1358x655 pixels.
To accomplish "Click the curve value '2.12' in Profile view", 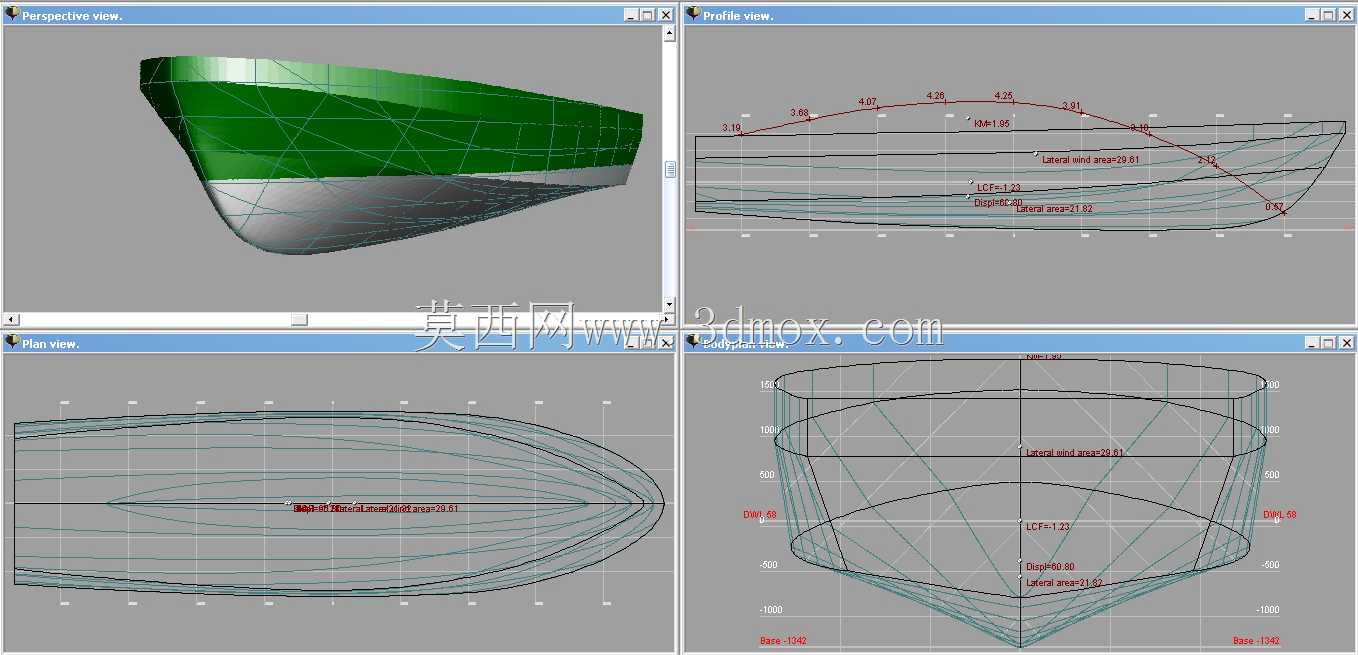I will (1207, 160).
